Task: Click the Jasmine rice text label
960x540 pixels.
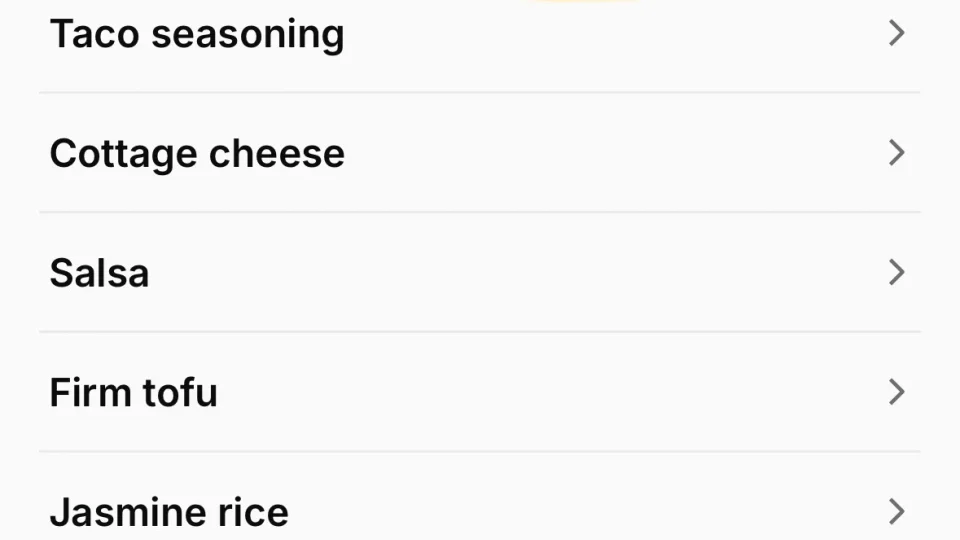Action: coord(169,512)
